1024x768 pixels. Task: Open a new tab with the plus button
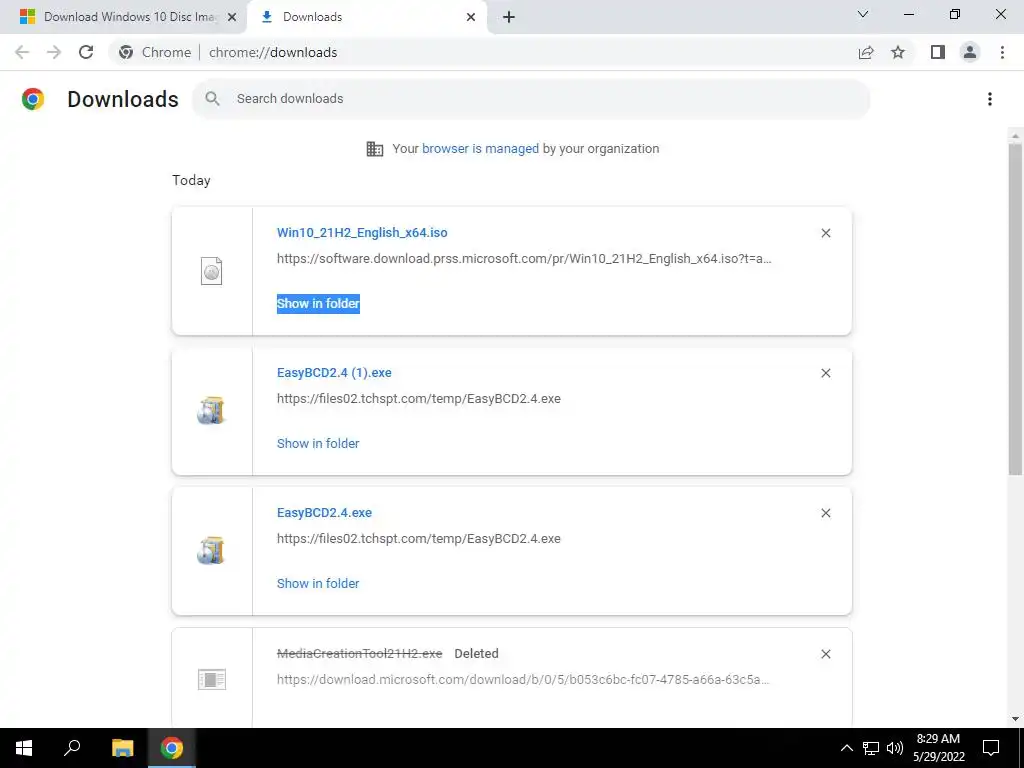[509, 17]
